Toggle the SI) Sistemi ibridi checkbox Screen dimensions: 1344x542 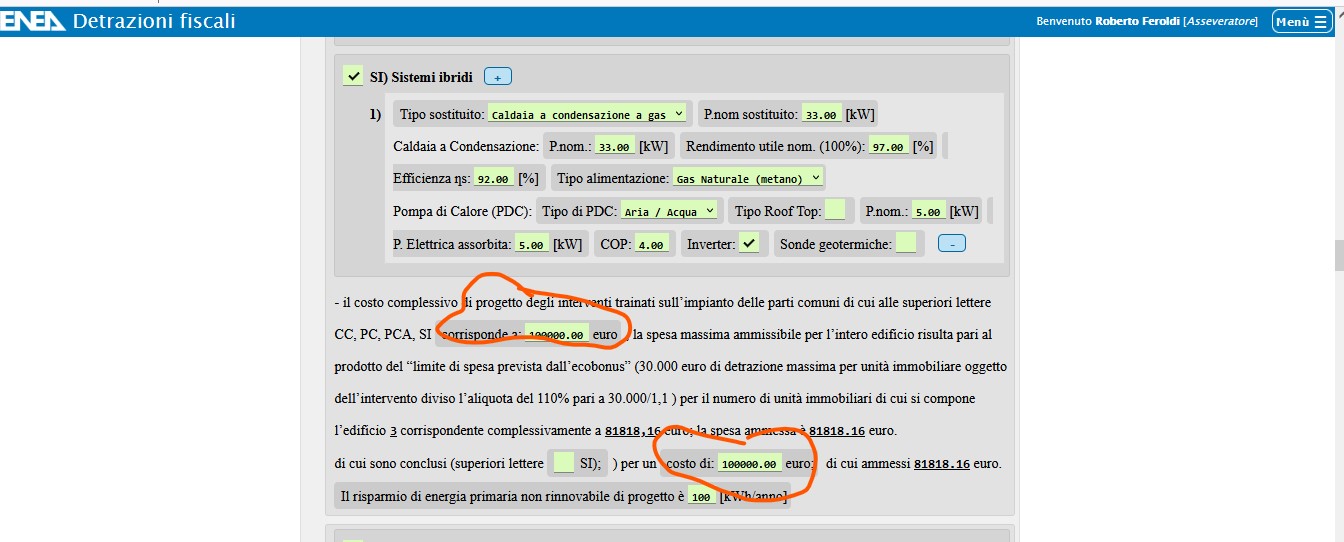353,76
